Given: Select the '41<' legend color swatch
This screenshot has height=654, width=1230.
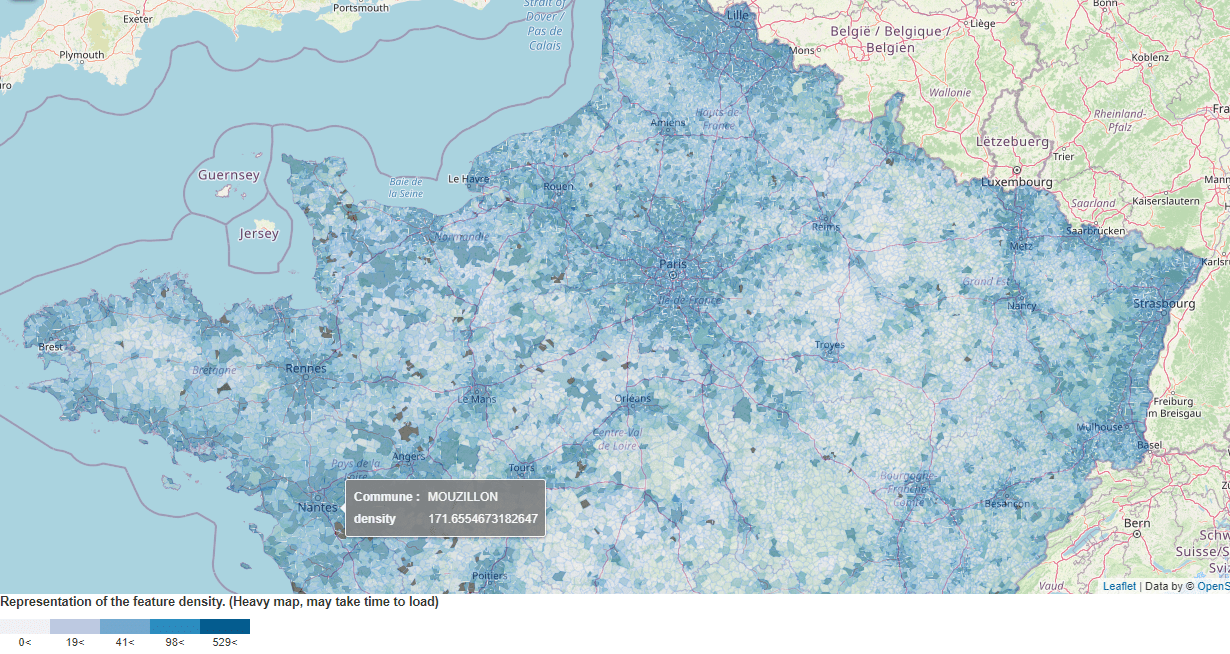Looking at the screenshot, I should pyautogui.click(x=123, y=626).
